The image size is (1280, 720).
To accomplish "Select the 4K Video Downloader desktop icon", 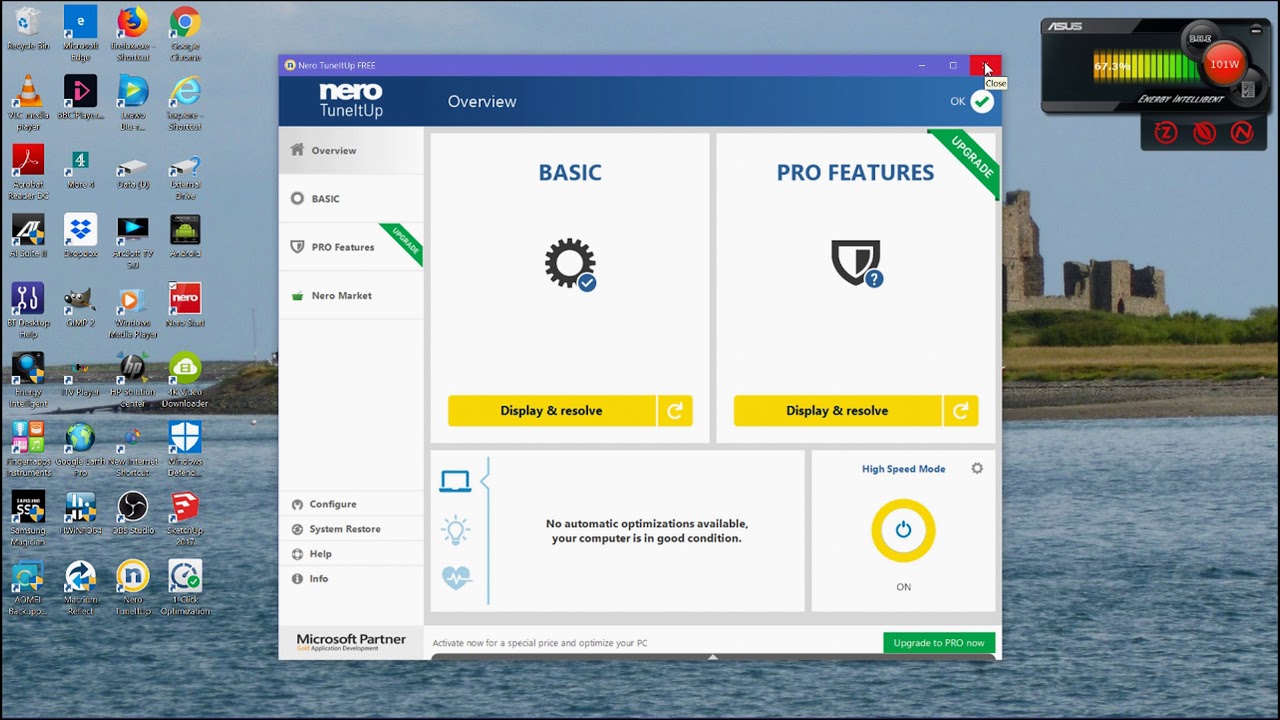I will [185, 380].
